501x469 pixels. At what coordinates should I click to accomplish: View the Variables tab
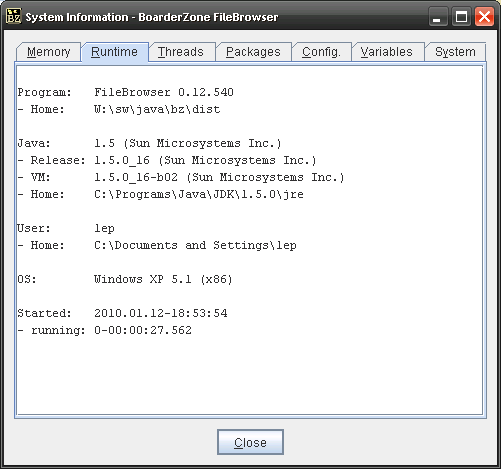[387, 52]
